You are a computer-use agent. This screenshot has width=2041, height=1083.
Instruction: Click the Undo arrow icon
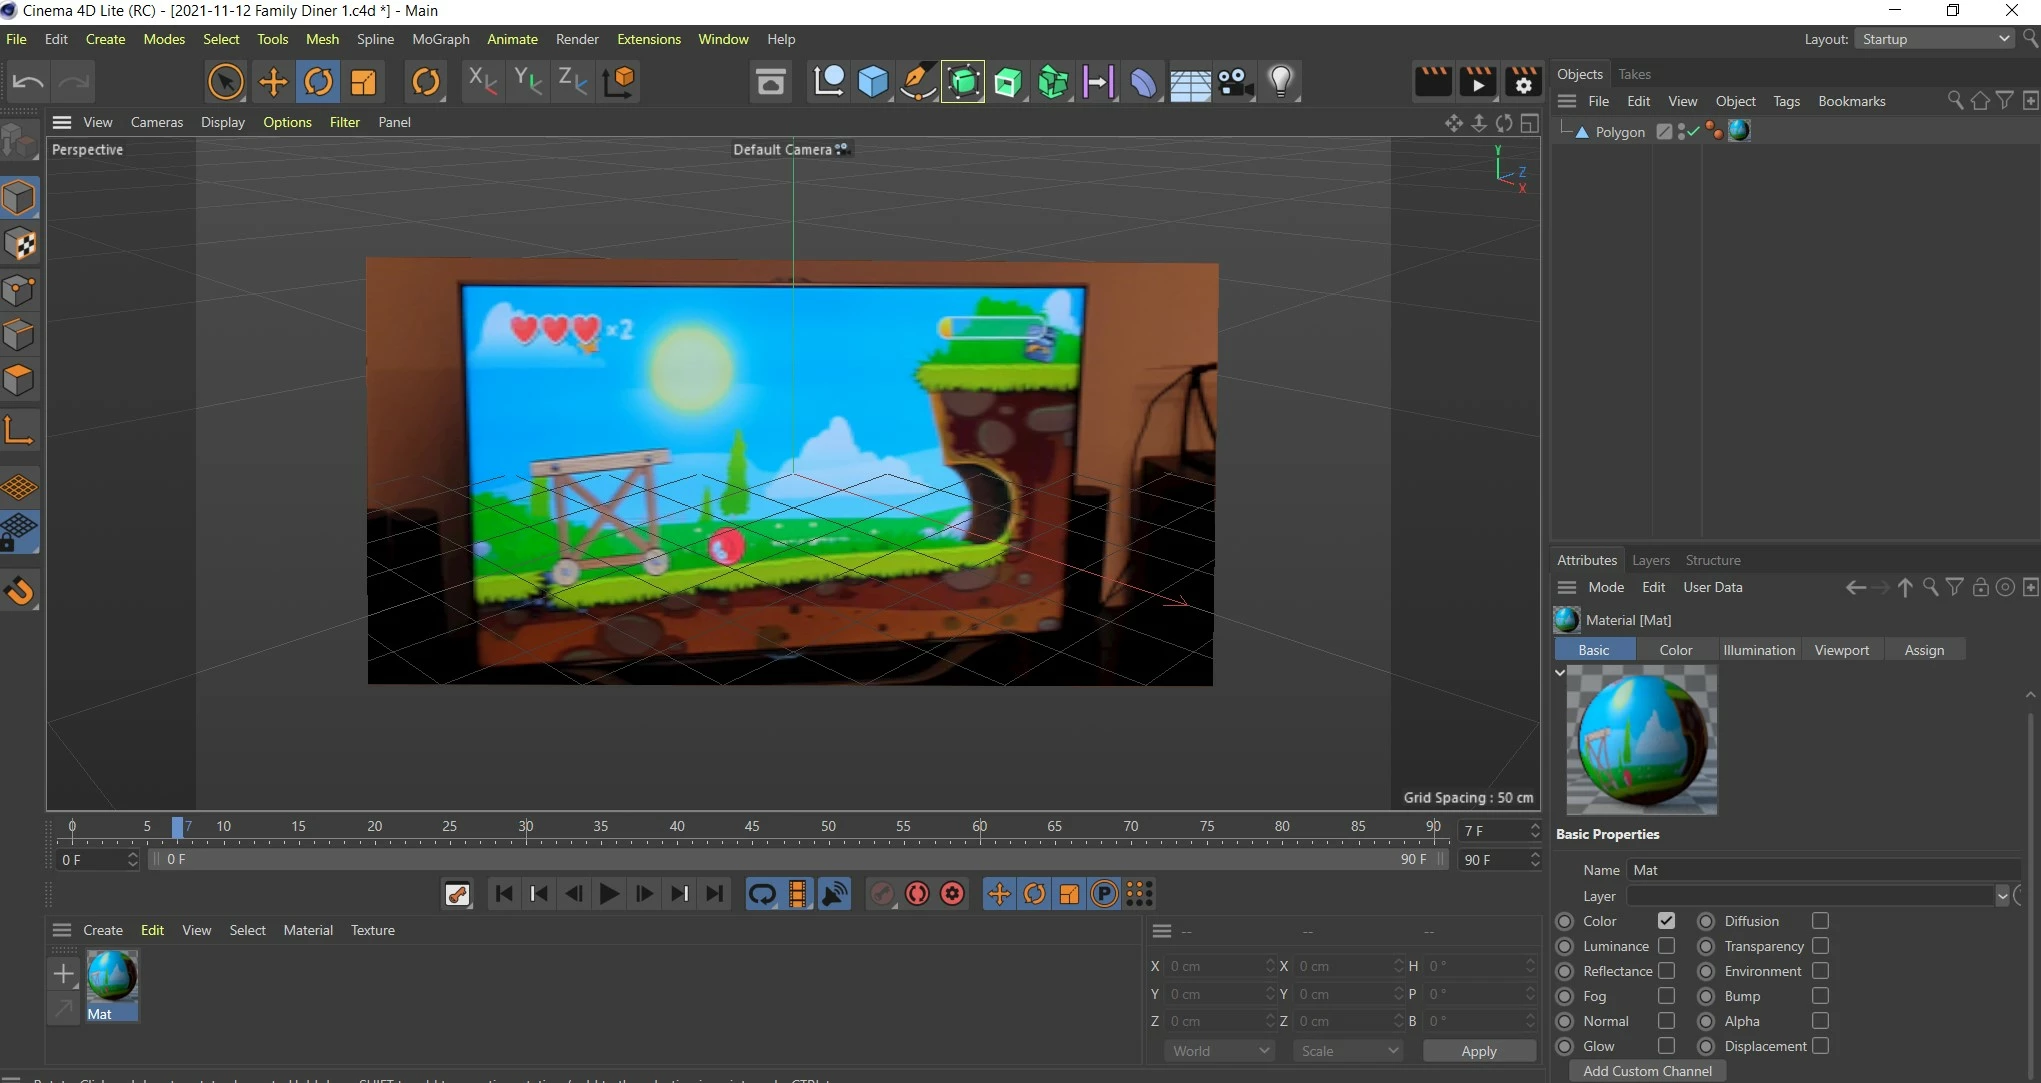(28, 82)
